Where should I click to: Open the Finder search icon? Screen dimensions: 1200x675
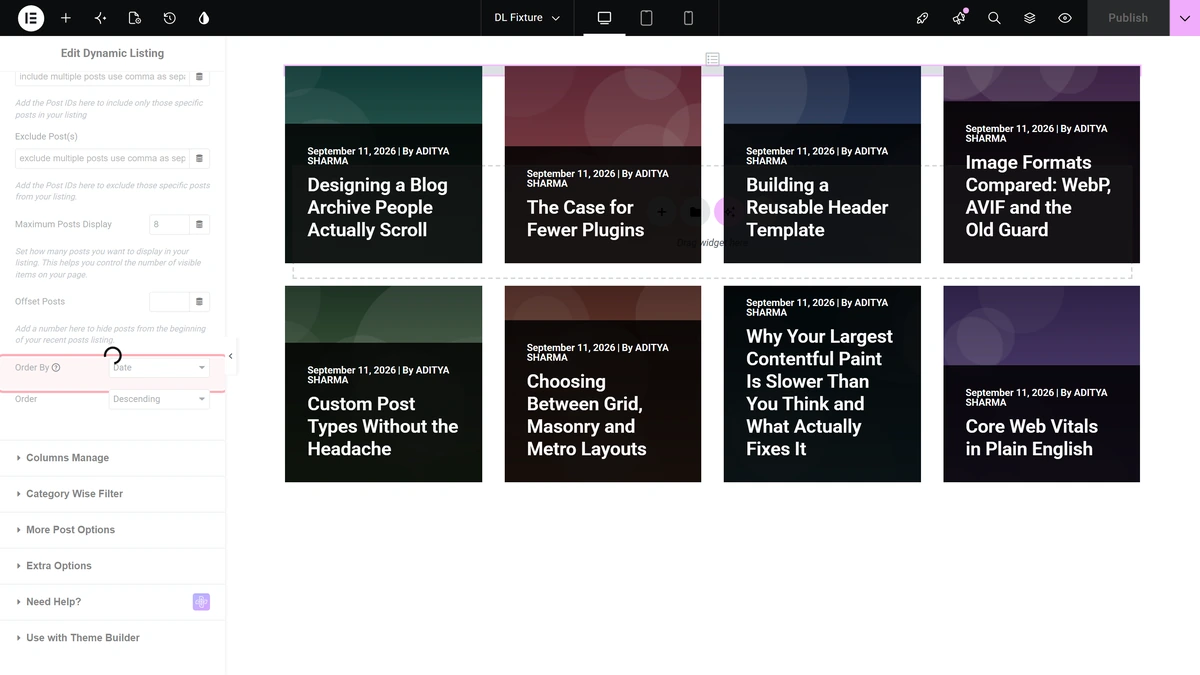994,18
